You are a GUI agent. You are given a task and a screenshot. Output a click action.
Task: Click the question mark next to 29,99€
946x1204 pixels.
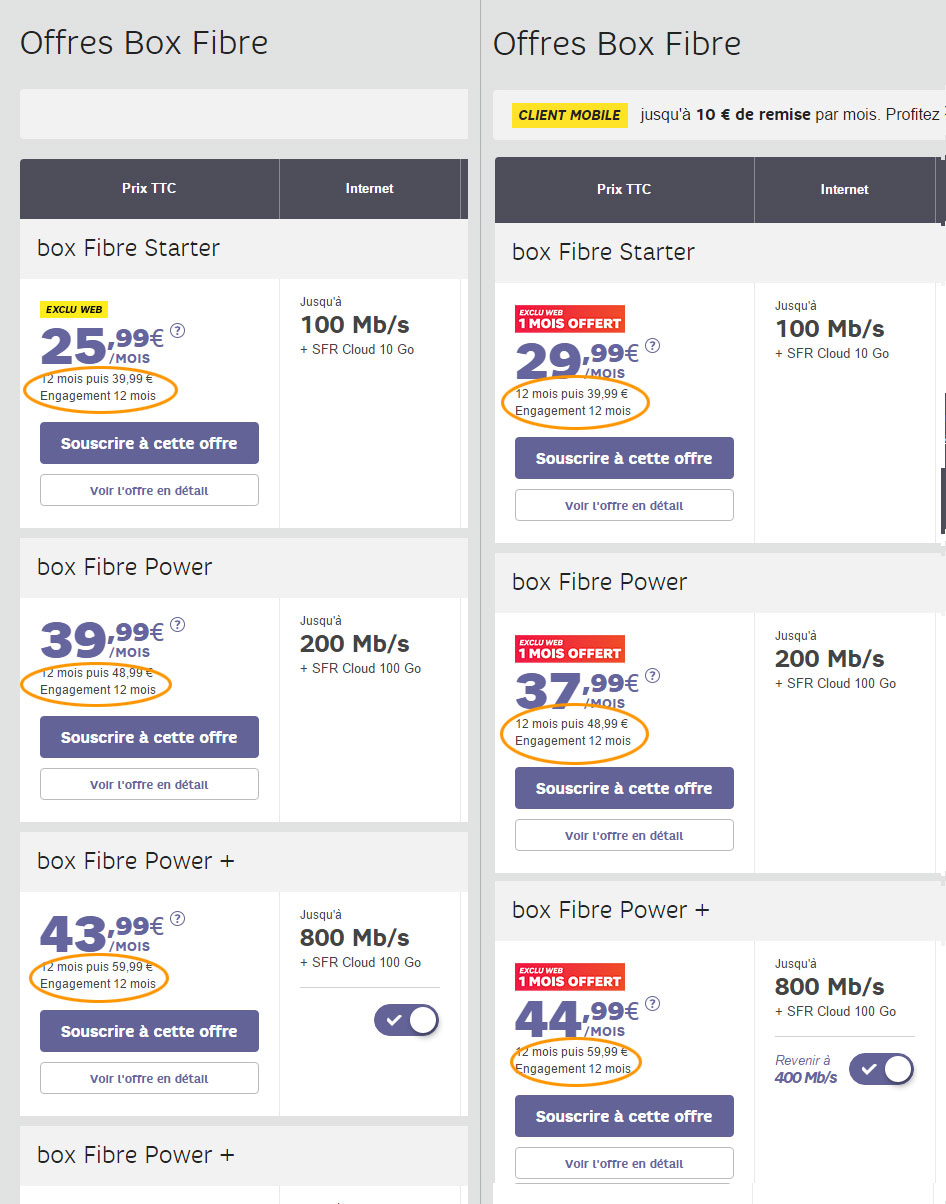652,346
